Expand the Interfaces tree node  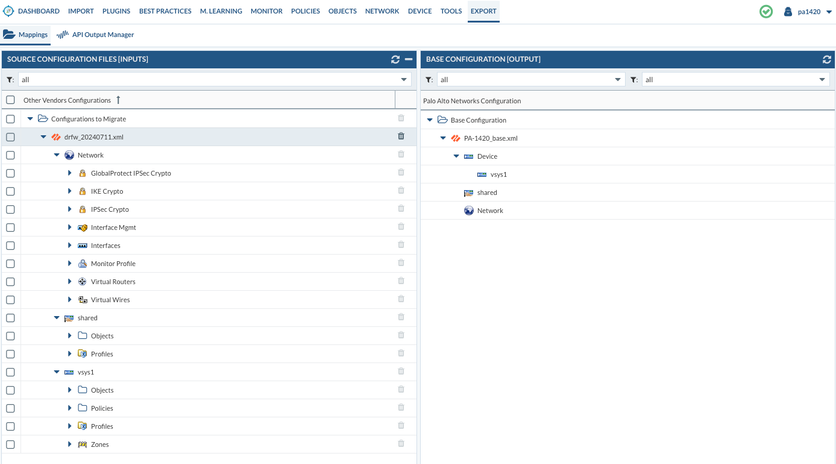pyautogui.click(x=70, y=246)
